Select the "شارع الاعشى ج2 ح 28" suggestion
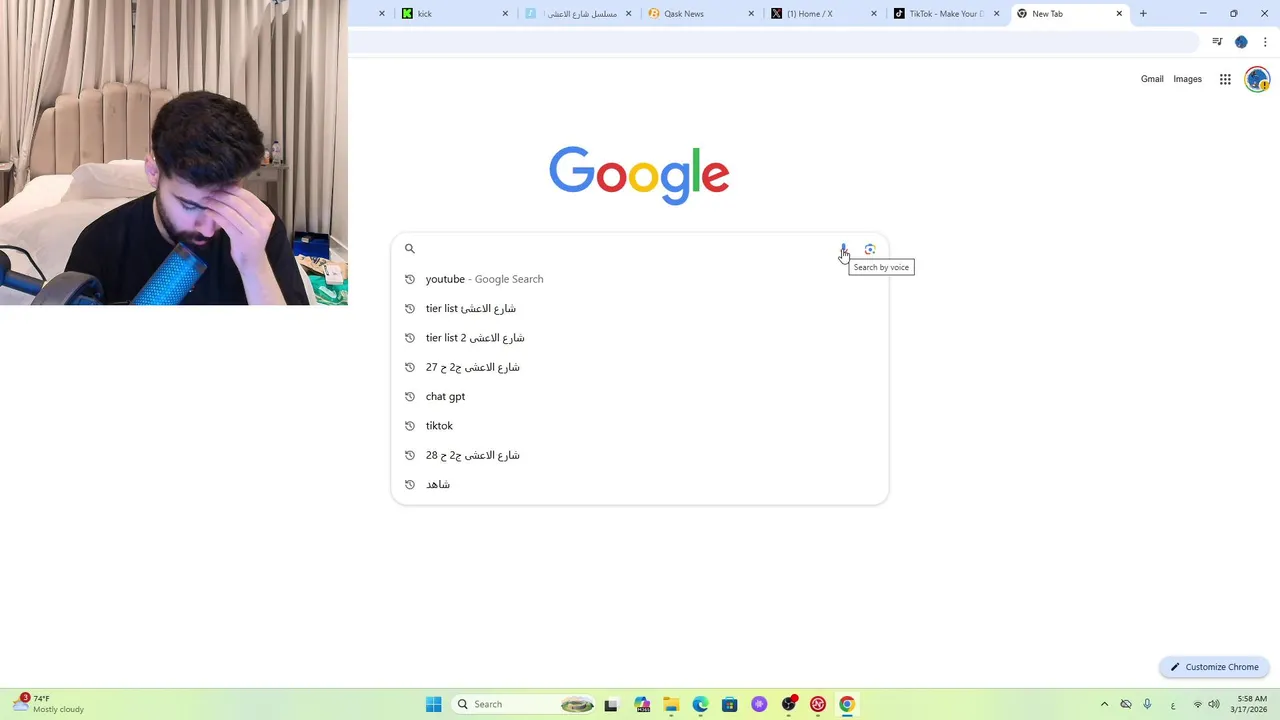 pos(640,455)
